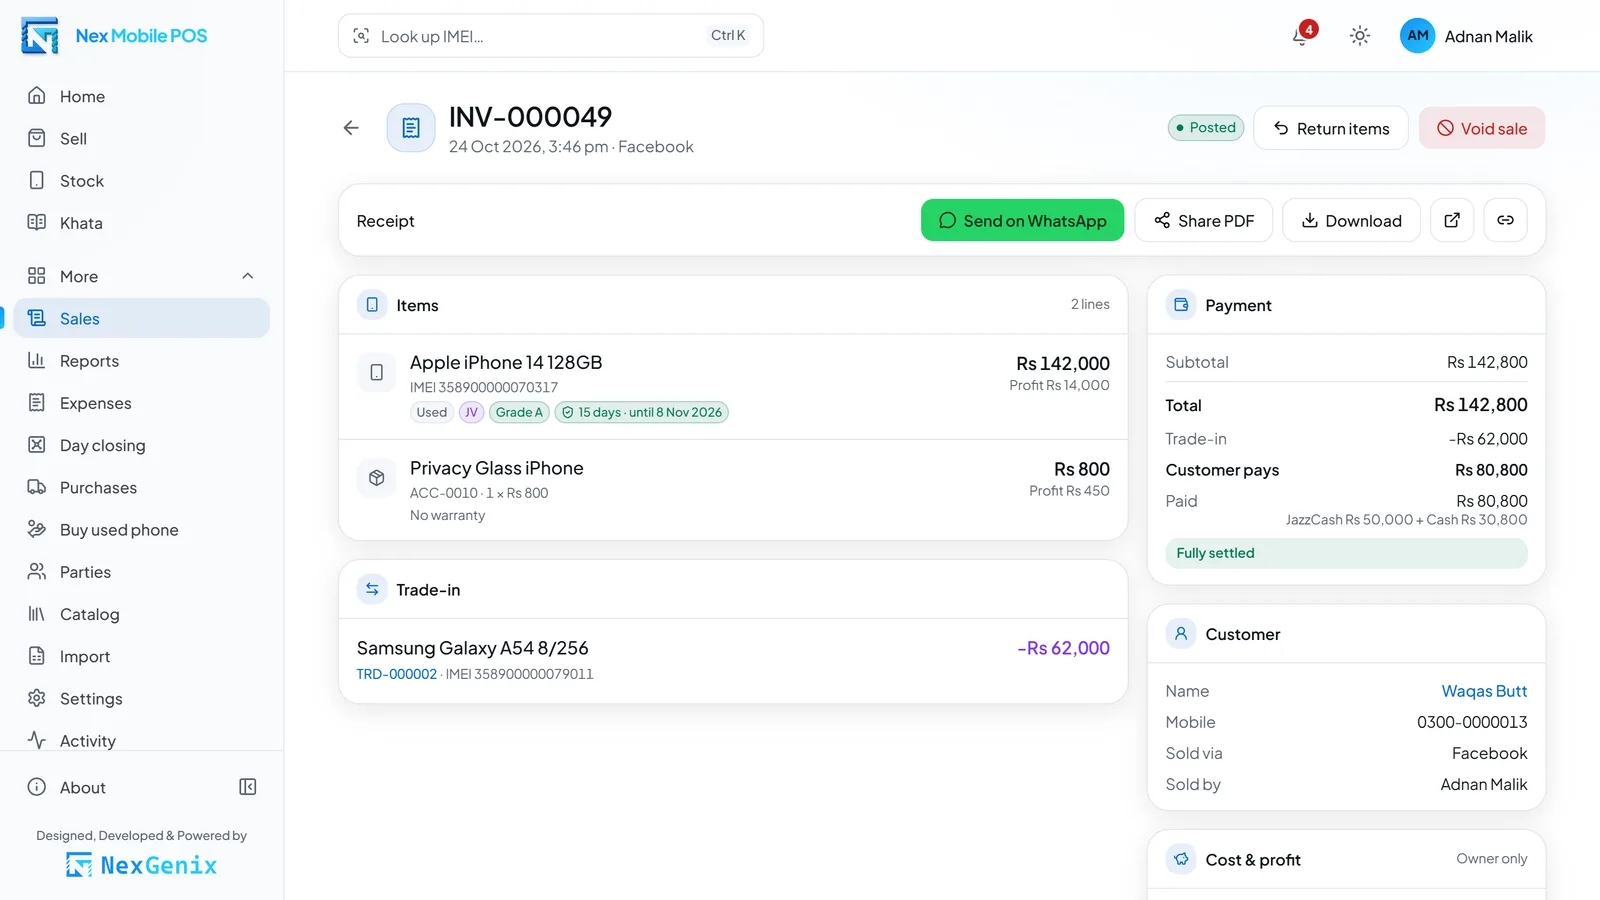Image resolution: width=1600 pixels, height=900 pixels.
Task: Select IMEI 358900000070317 text
Action: (484, 387)
